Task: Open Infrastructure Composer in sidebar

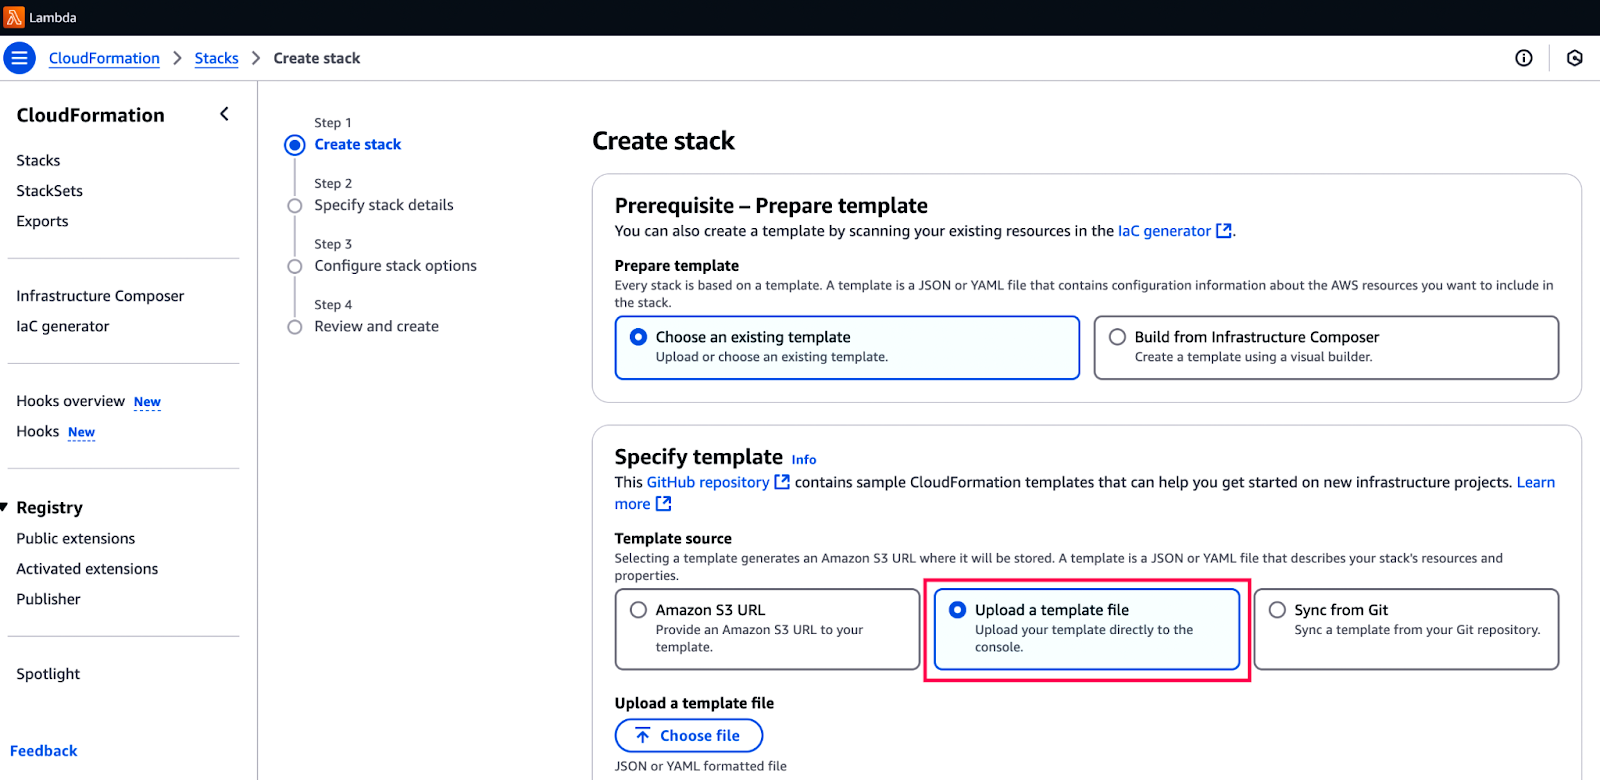Action: click(x=100, y=296)
